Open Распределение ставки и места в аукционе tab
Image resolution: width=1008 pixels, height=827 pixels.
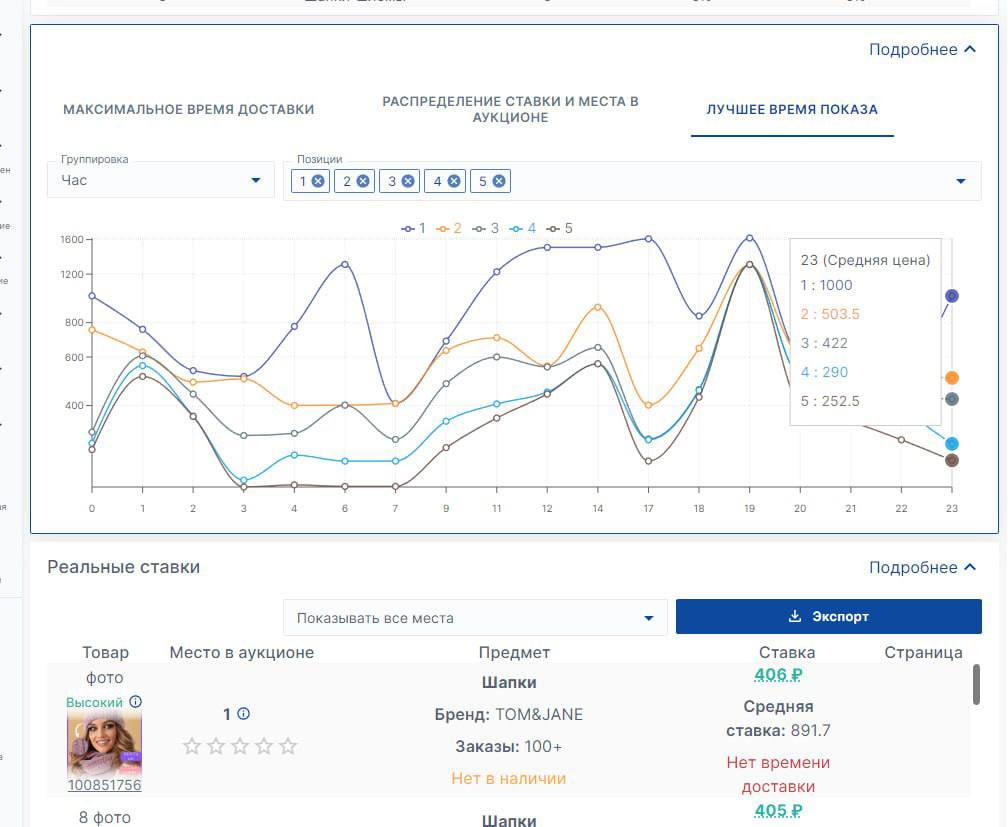pyautogui.click(x=510, y=109)
